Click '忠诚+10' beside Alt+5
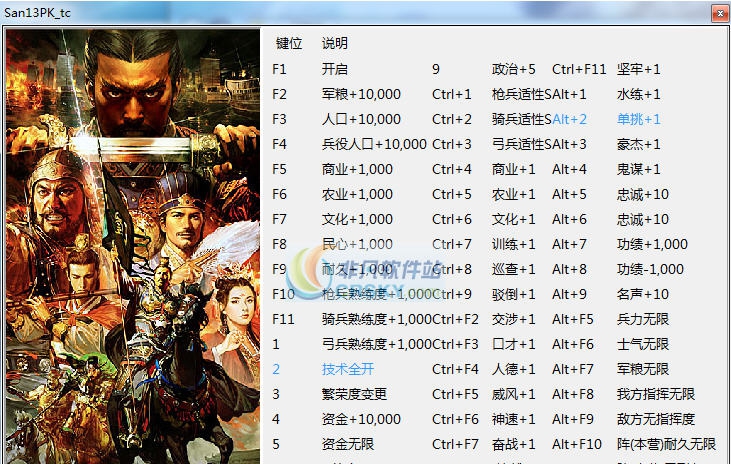 click(642, 194)
